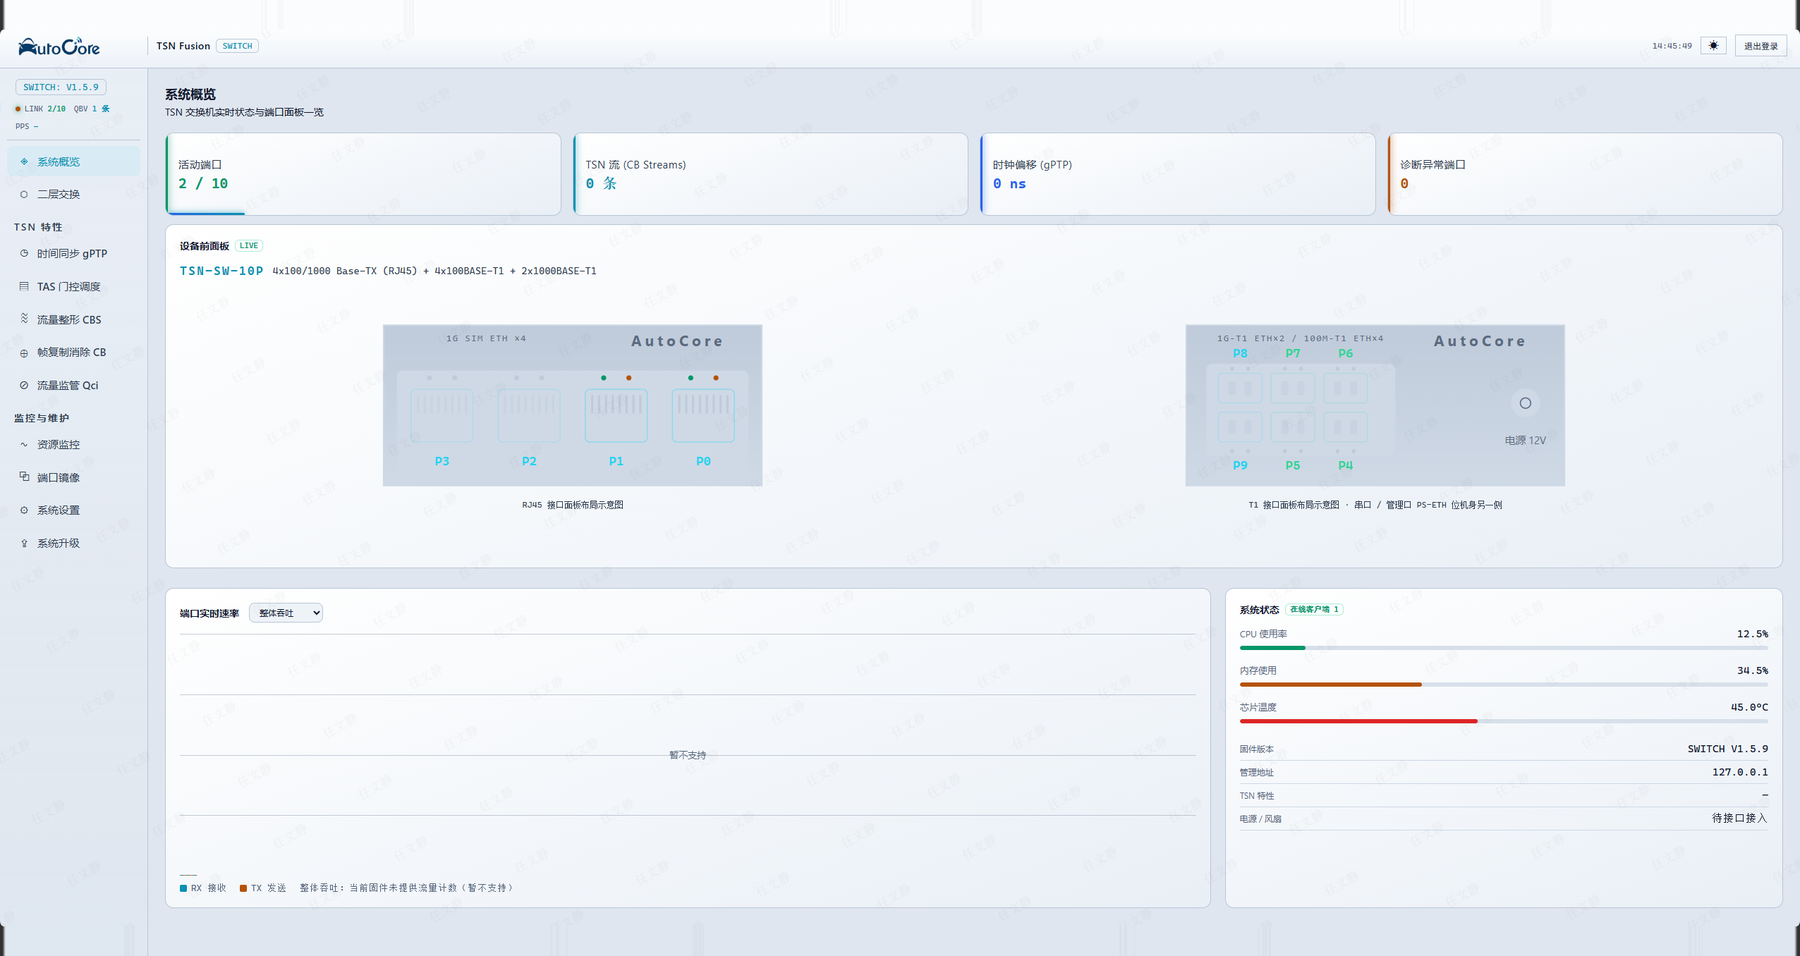1800x956 pixels.
Task: Open 系统升级 from the sidebar
Action: coord(73,543)
